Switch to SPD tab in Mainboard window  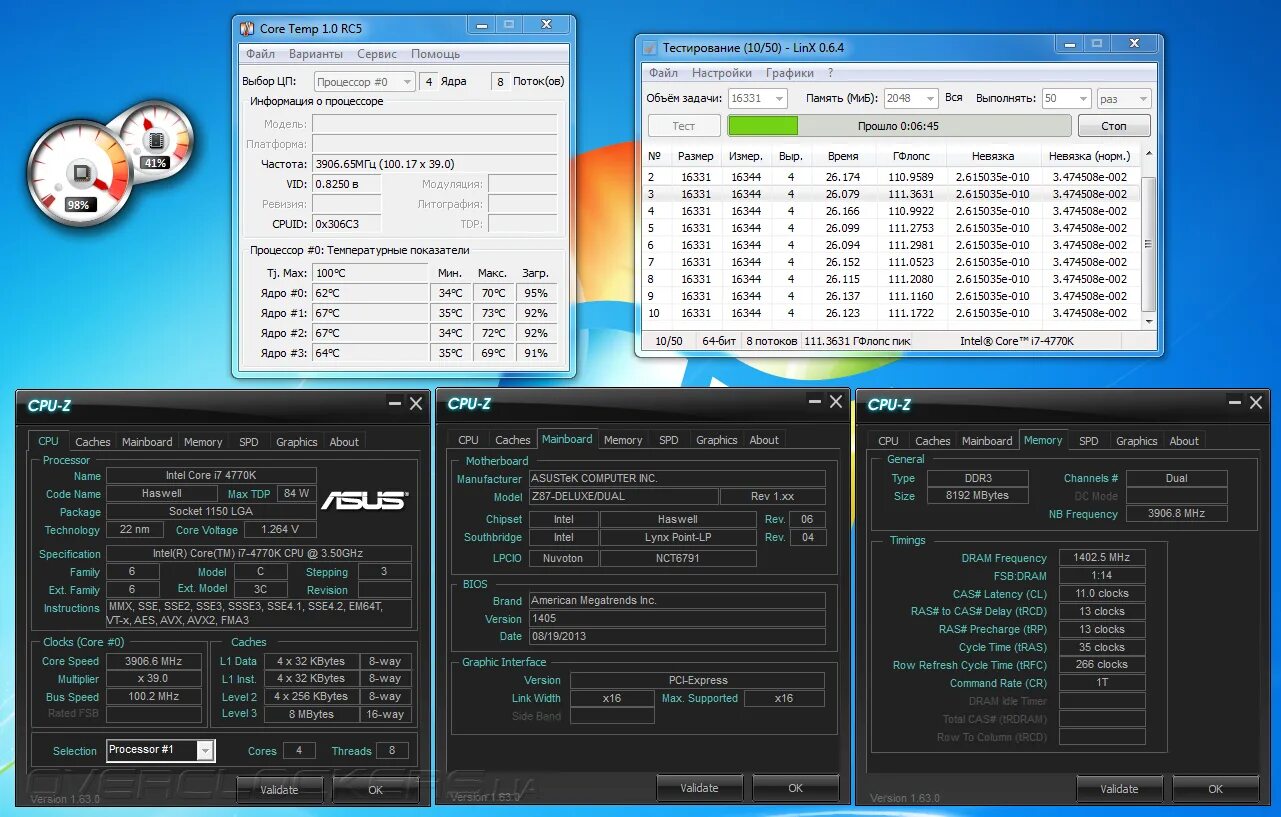coord(669,440)
